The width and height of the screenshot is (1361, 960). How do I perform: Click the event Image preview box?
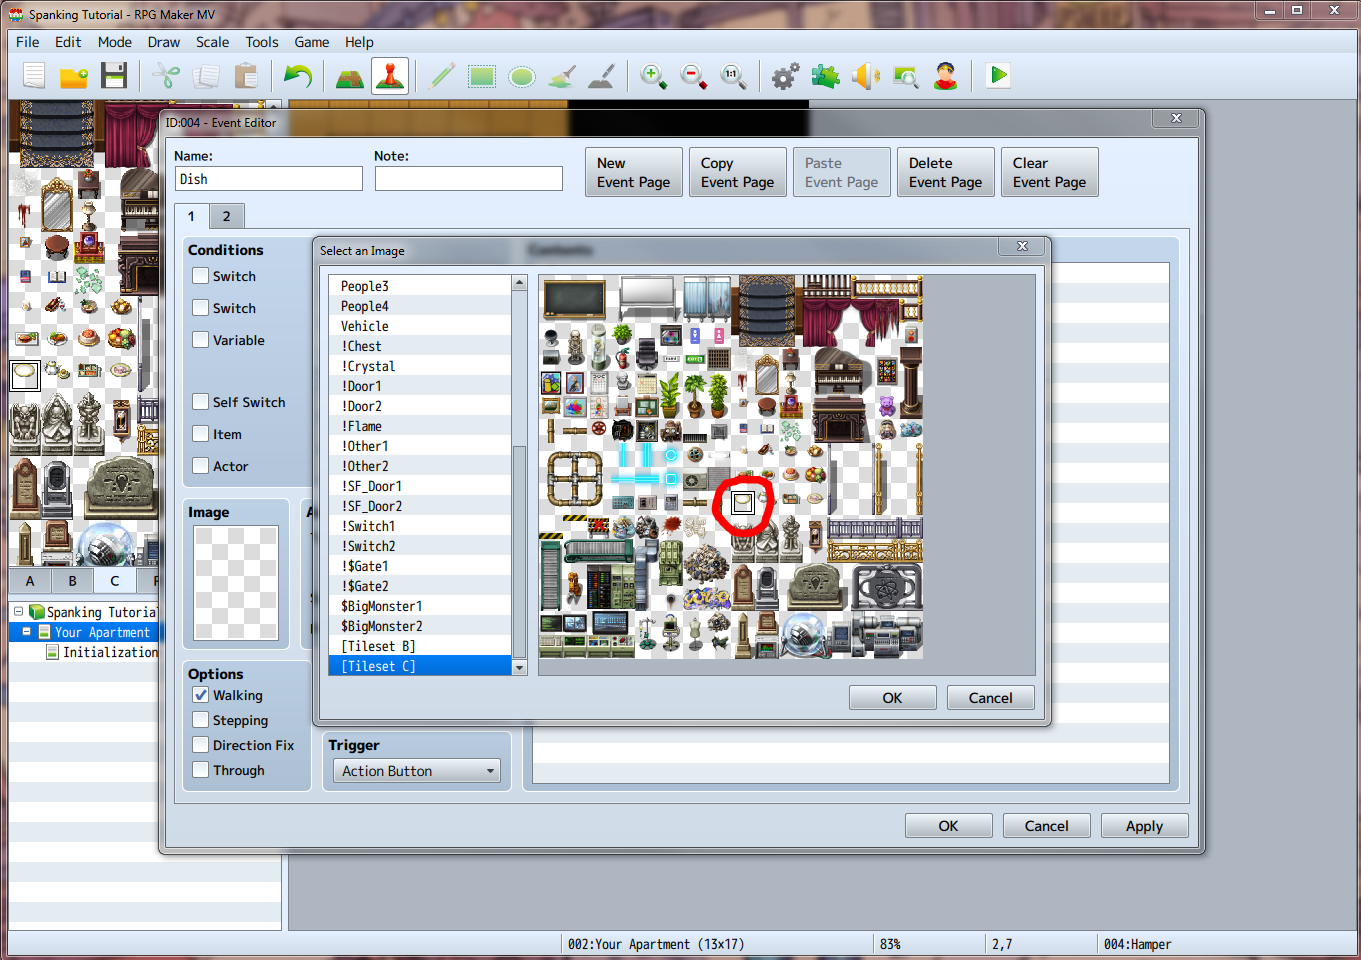tap(236, 583)
